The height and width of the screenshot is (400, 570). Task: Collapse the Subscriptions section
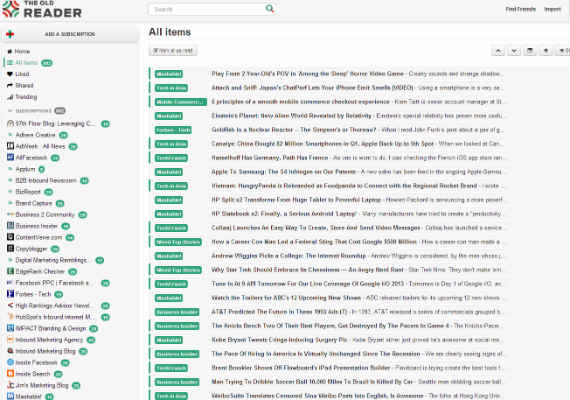tap(10, 111)
